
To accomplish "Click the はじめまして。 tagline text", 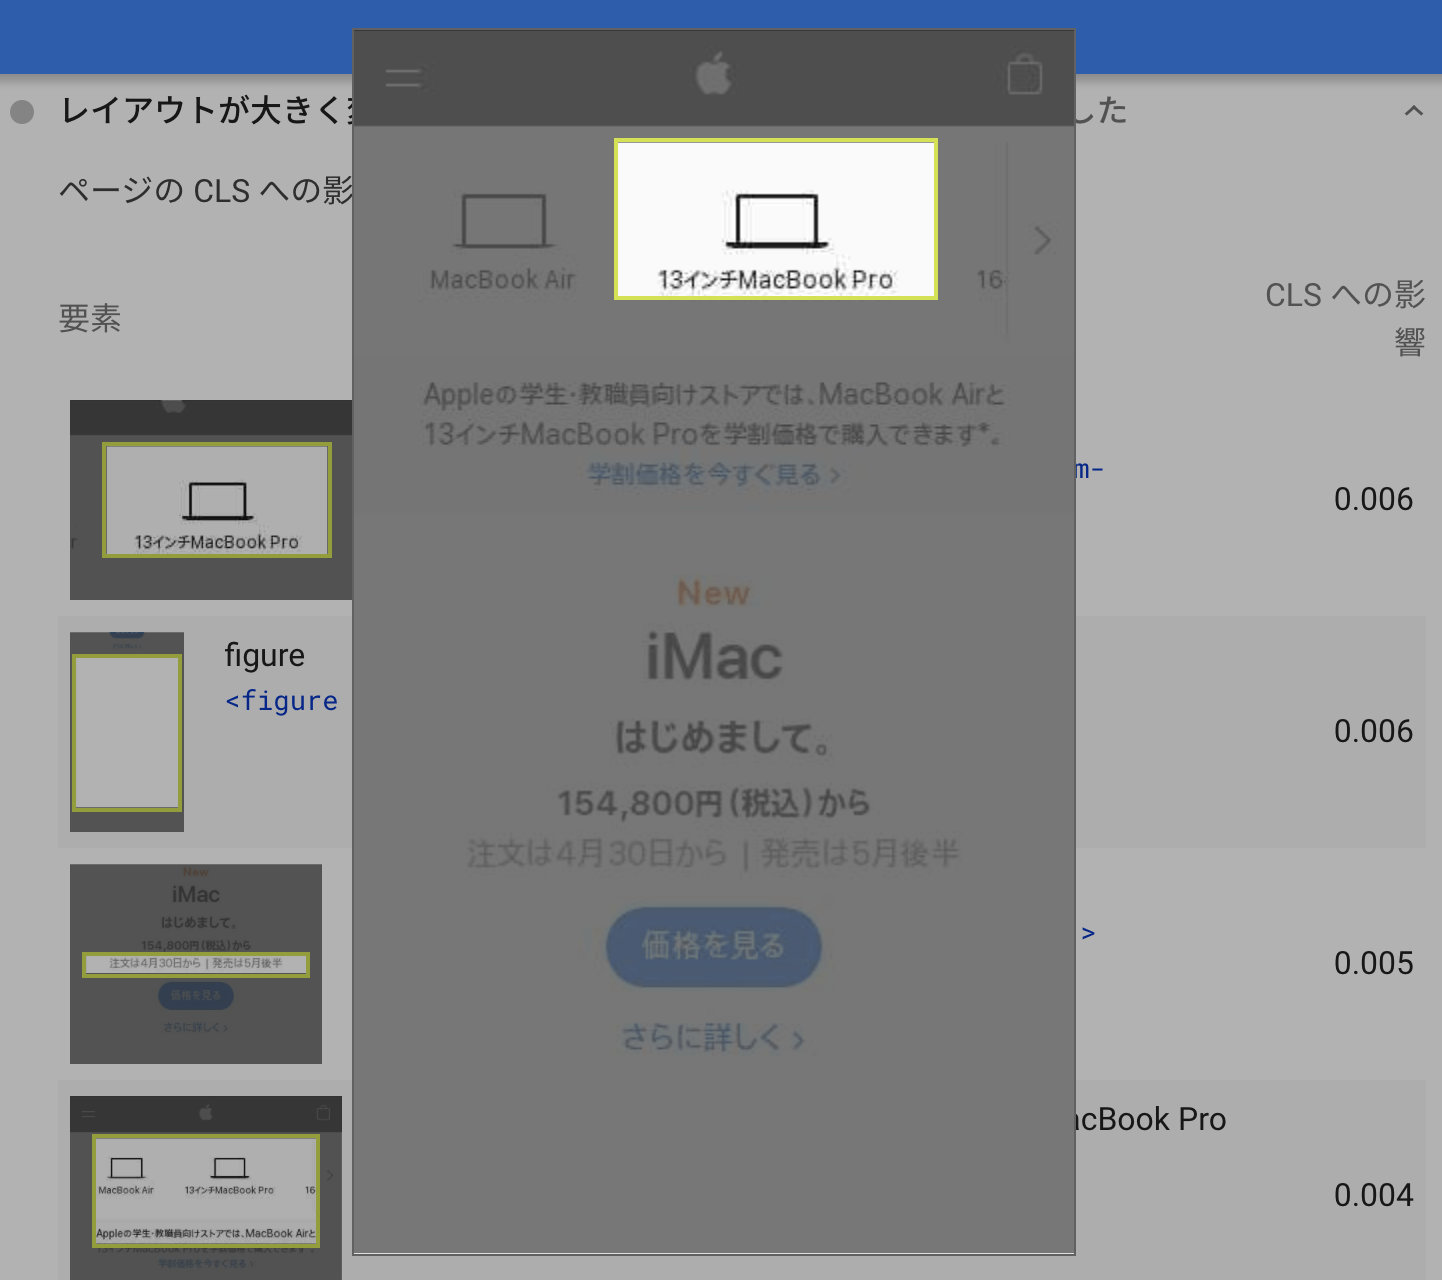I will point(723,738).
